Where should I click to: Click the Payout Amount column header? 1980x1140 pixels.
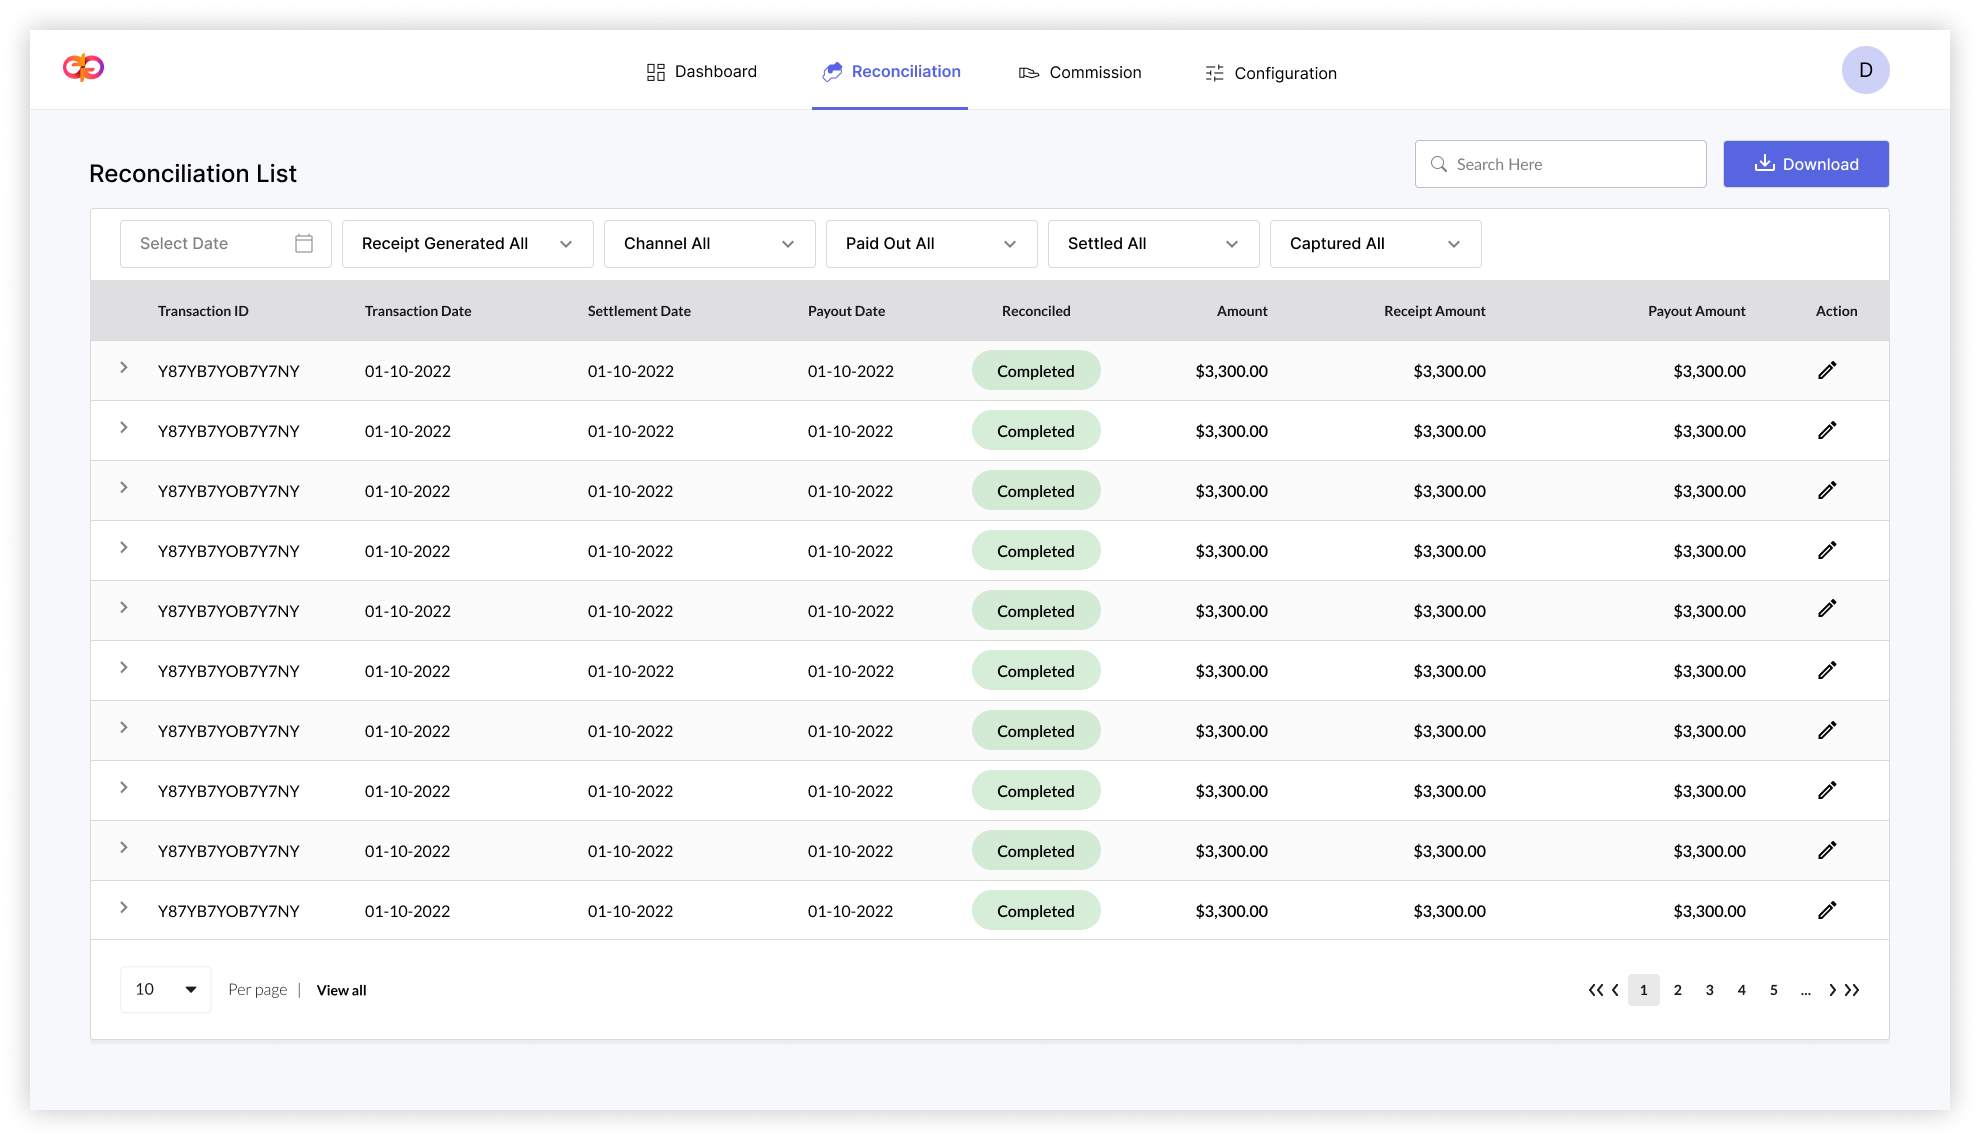pyautogui.click(x=1697, y=311)
